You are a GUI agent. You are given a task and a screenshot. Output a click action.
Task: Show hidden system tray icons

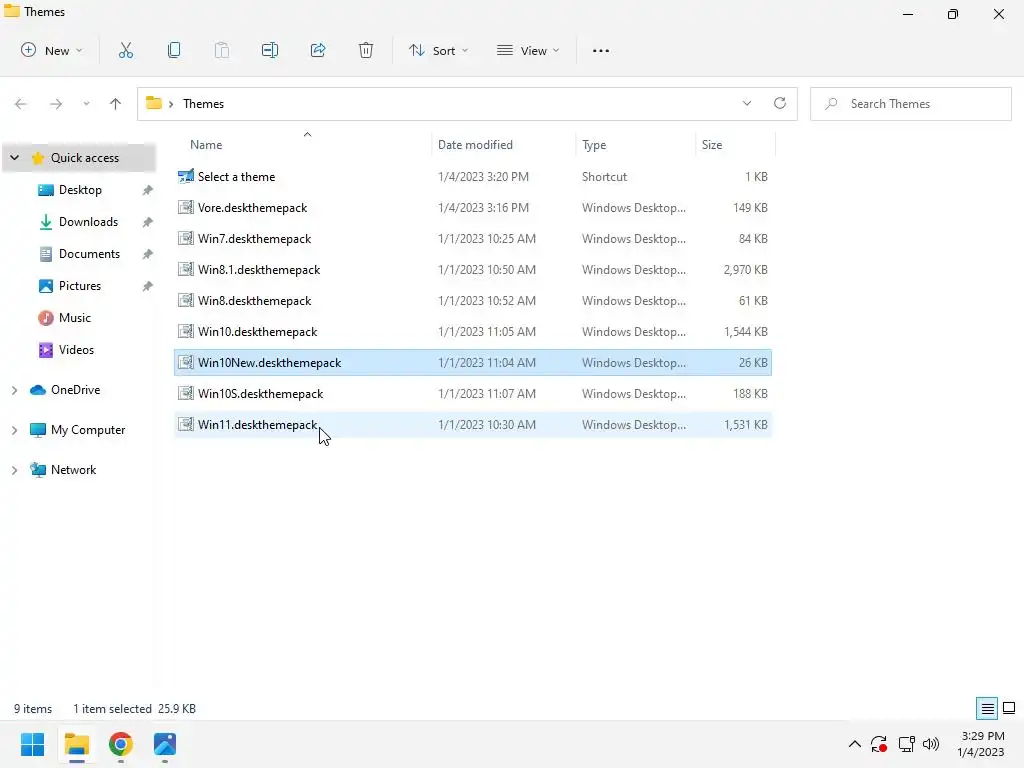point(854,744)
